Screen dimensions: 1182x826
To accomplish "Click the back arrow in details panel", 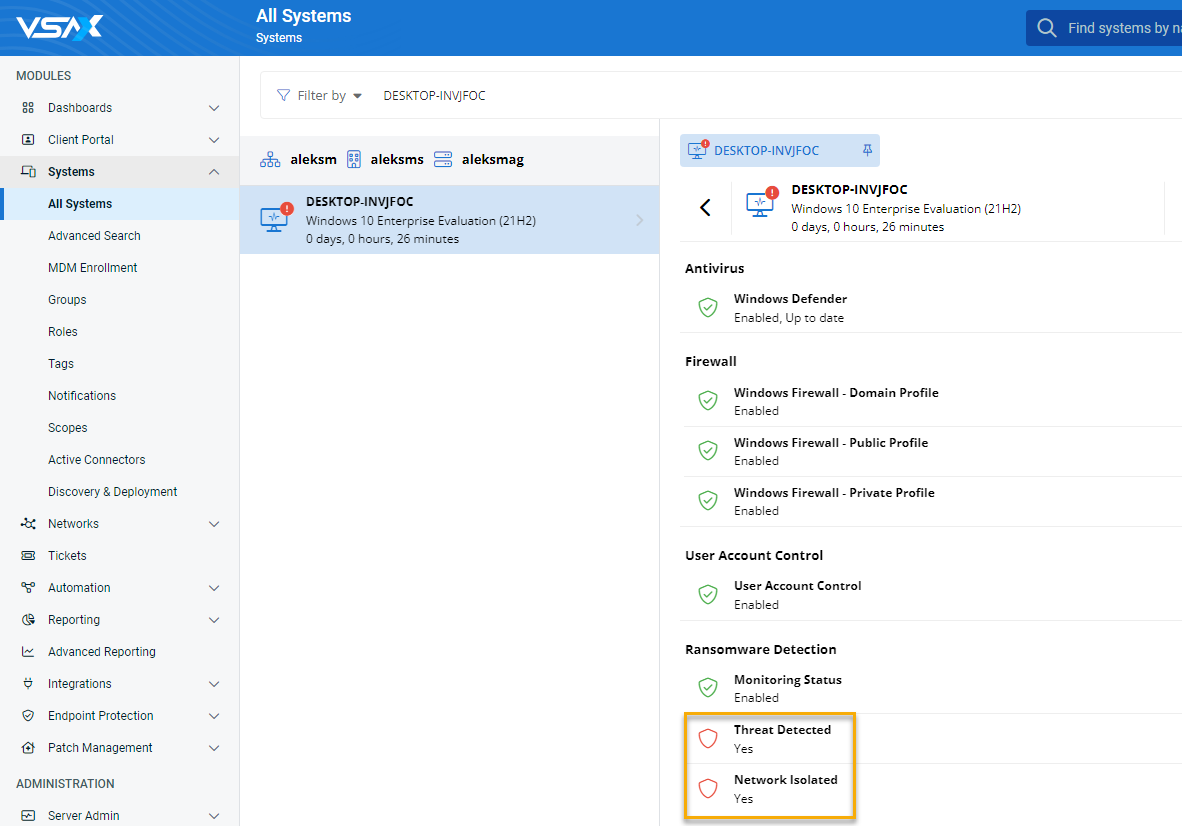I will pyautogui.click(x=705, y=207).
